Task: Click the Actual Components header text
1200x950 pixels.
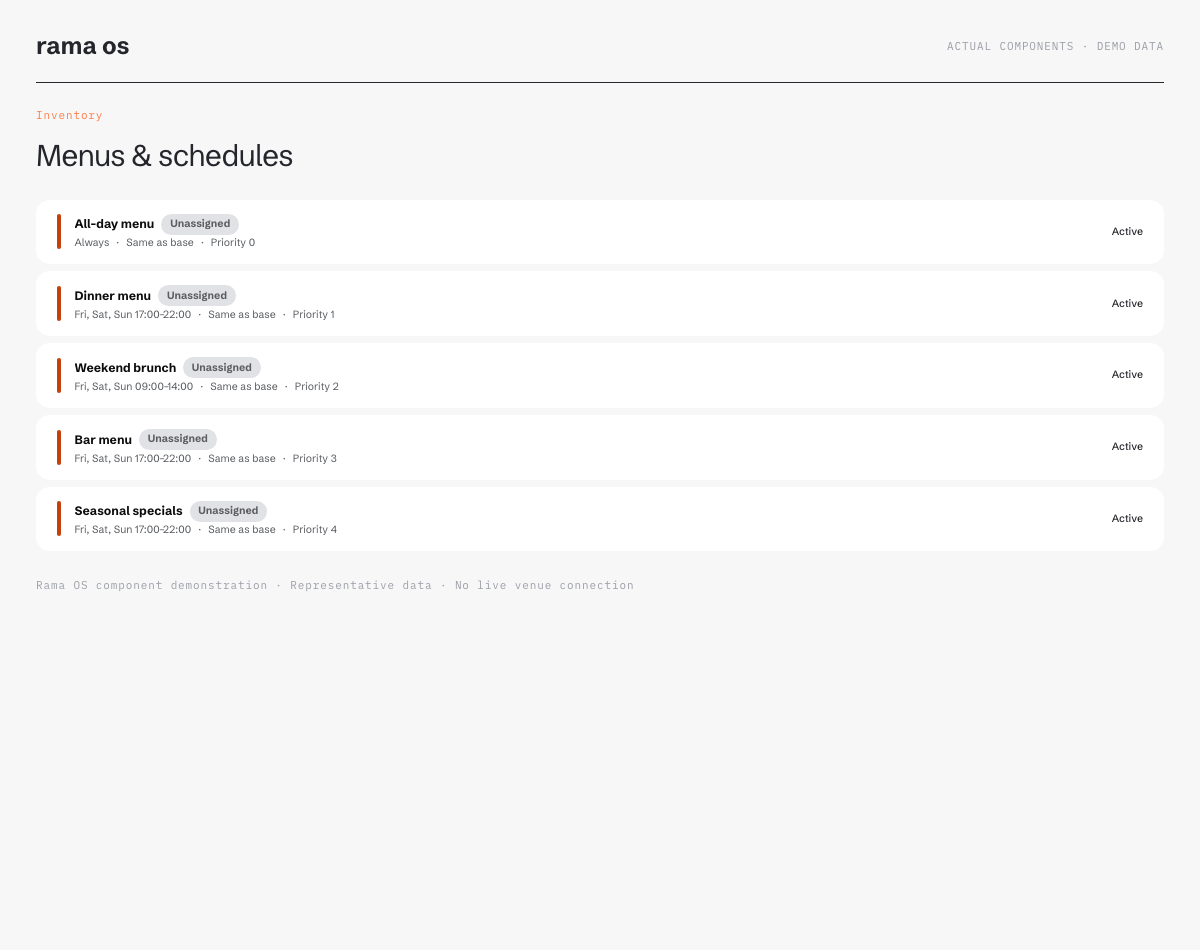Action: [1010, 47]
